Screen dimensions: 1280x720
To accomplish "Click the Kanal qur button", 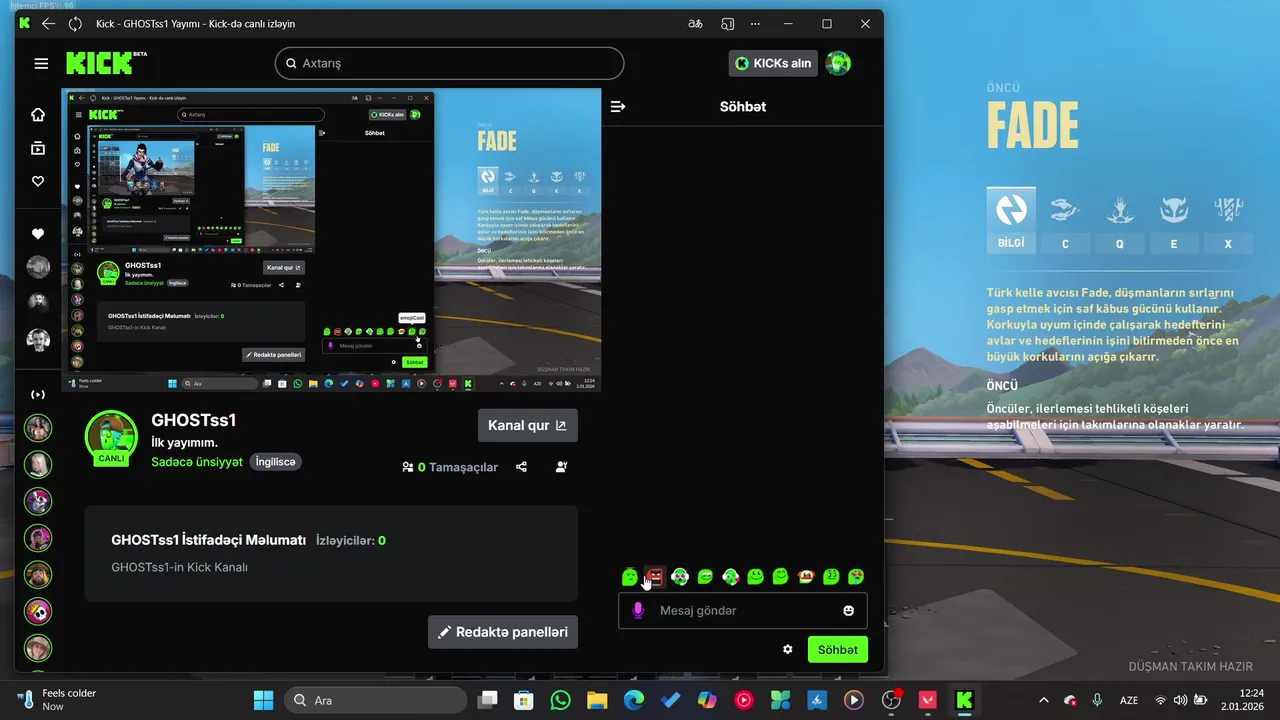I will tap(527, 425).
